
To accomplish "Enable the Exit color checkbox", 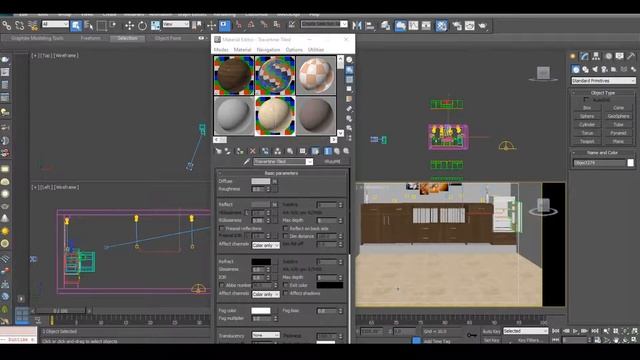I will pyautogui.click(x=285, y=285).
